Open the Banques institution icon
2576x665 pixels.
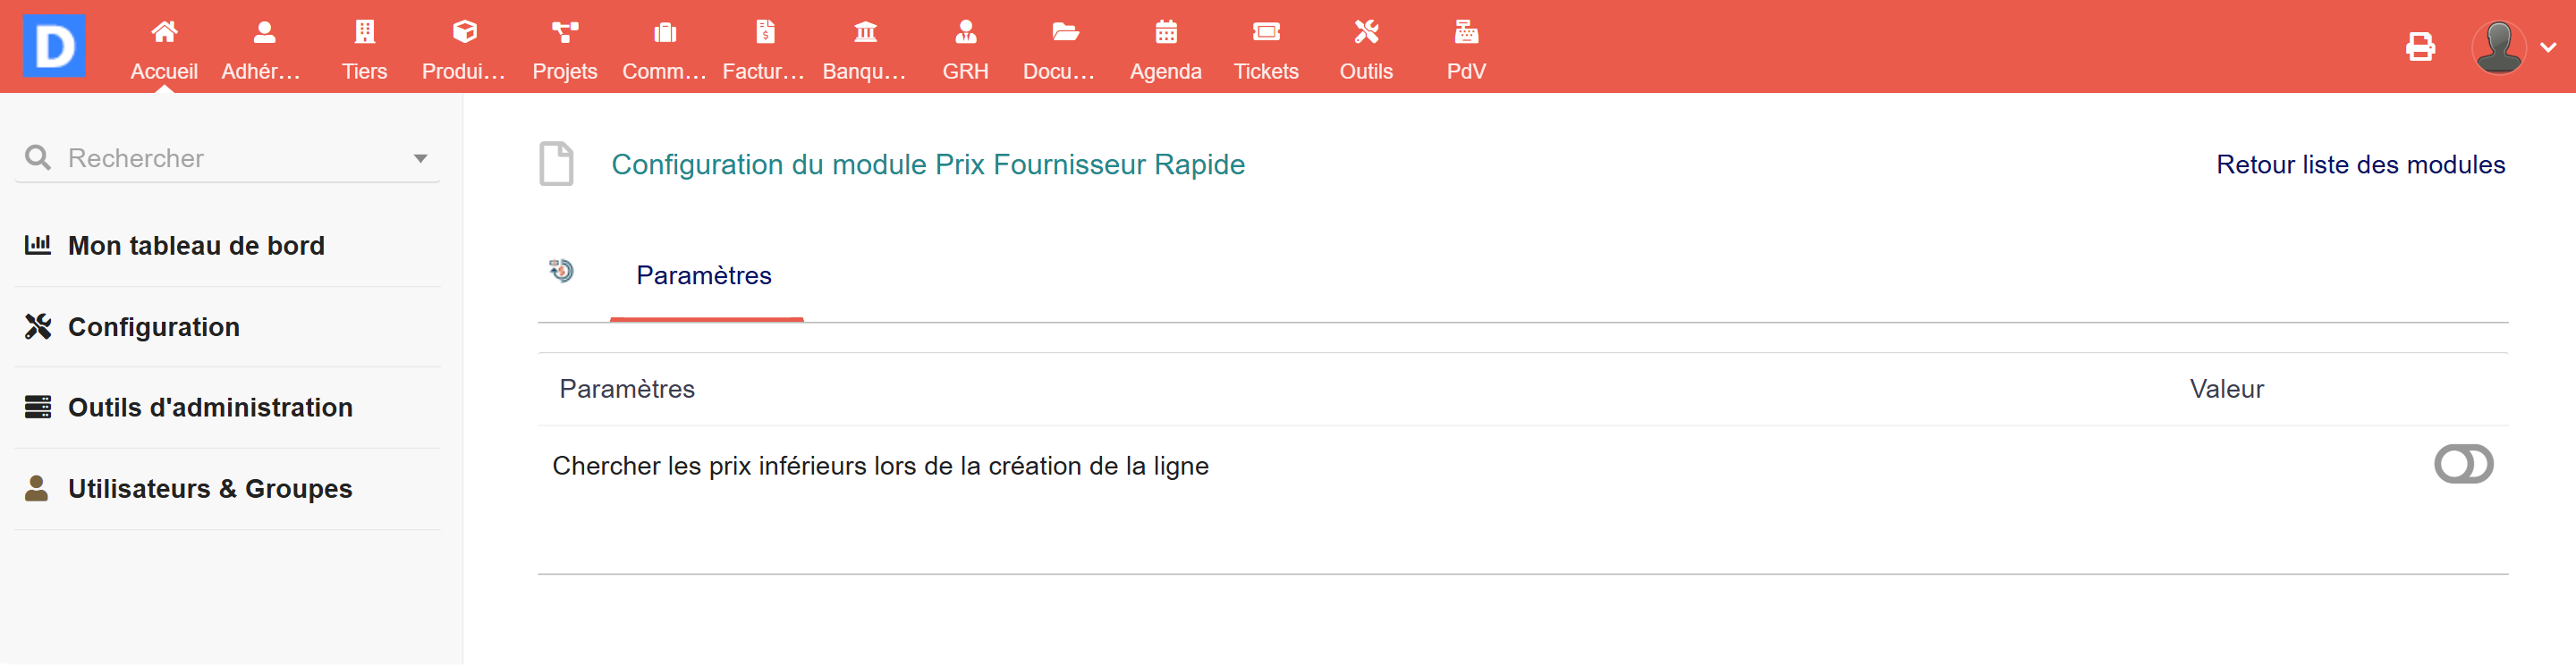click(864, 33)
